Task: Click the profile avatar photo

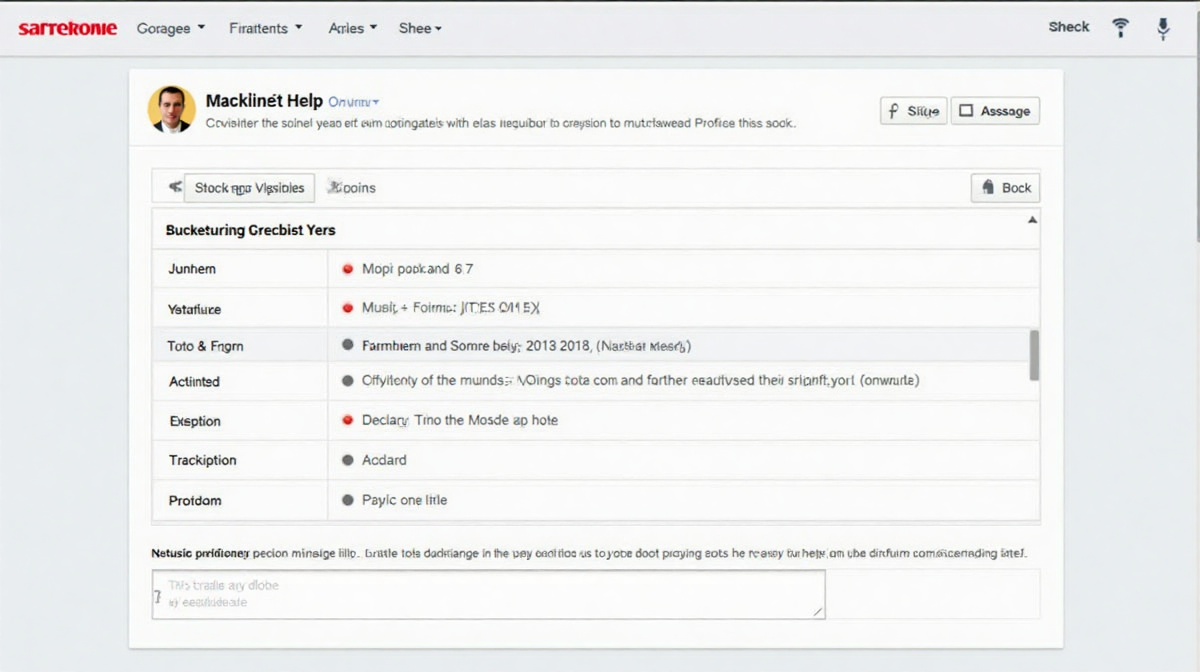Action: tap(171, 109)
